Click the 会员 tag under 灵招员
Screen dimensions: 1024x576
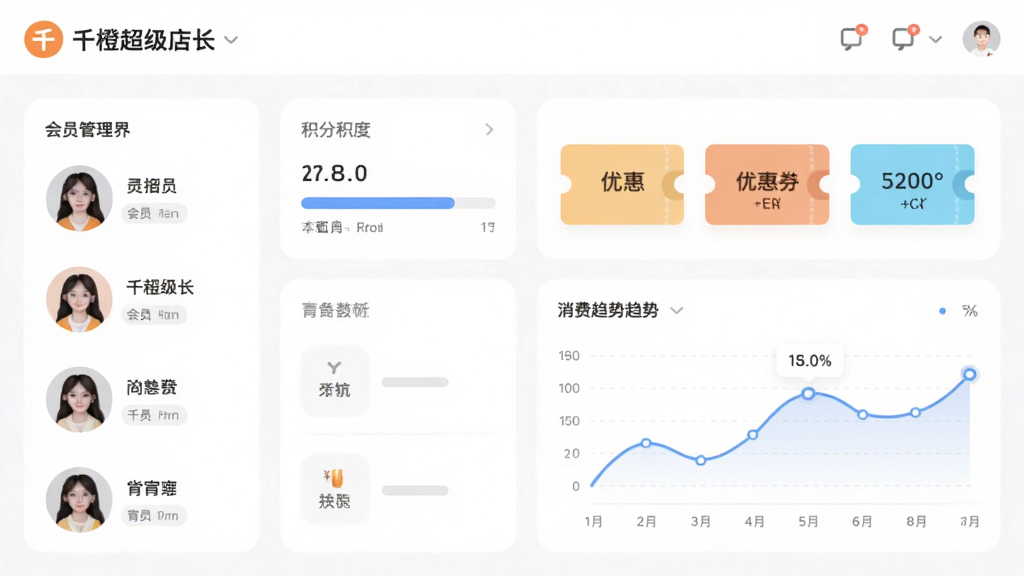(154, 214)
